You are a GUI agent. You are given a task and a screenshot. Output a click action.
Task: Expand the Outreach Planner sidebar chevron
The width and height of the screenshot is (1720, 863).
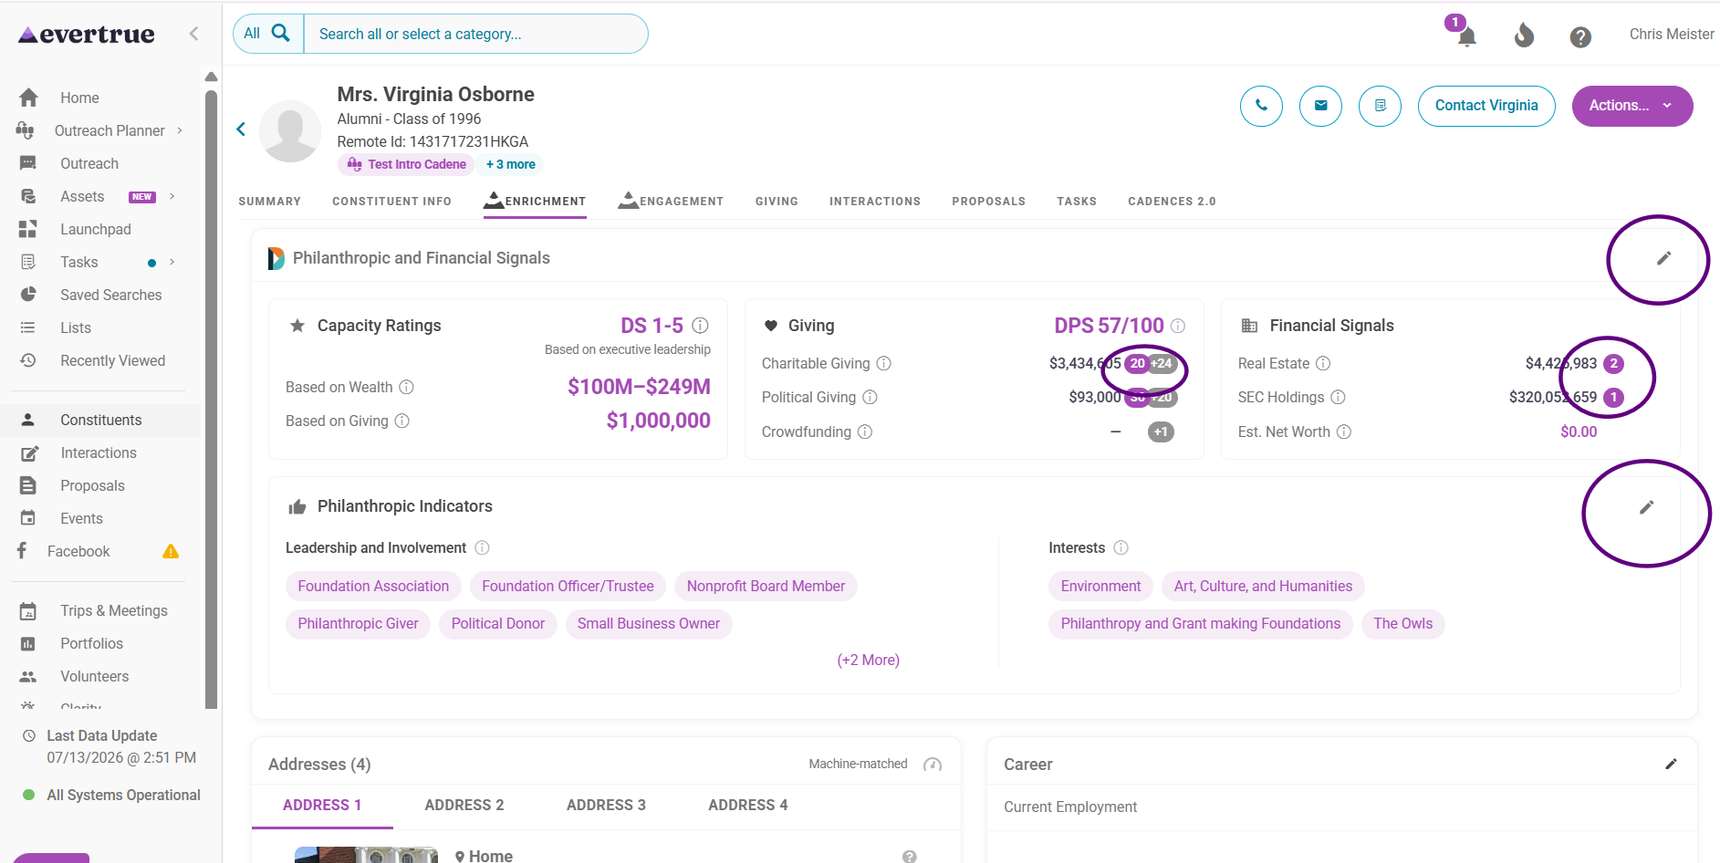180,131
